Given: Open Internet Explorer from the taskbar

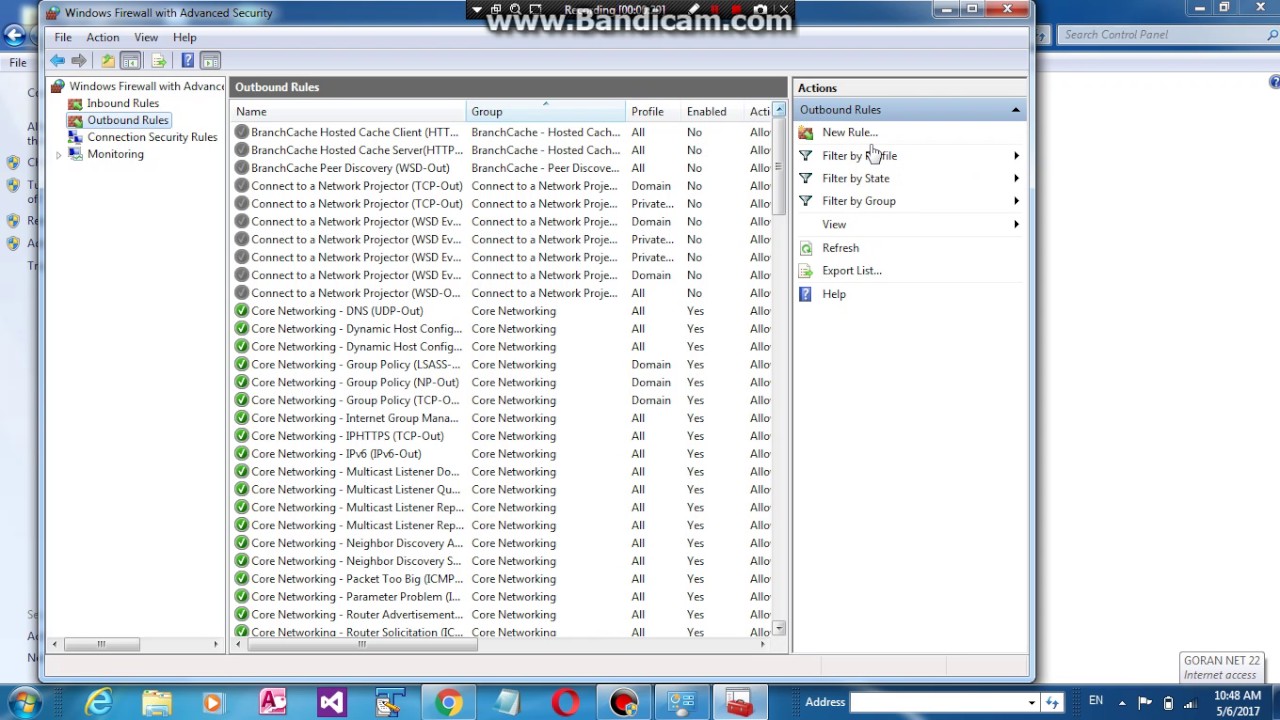Looking at the screenshot, I should click(x=98, y=703).
